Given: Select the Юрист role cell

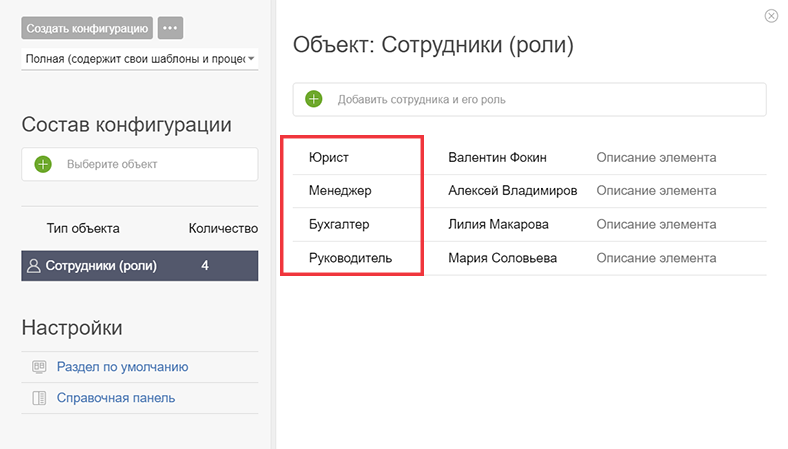Looking at the screenshot, I should pos(329,157).
